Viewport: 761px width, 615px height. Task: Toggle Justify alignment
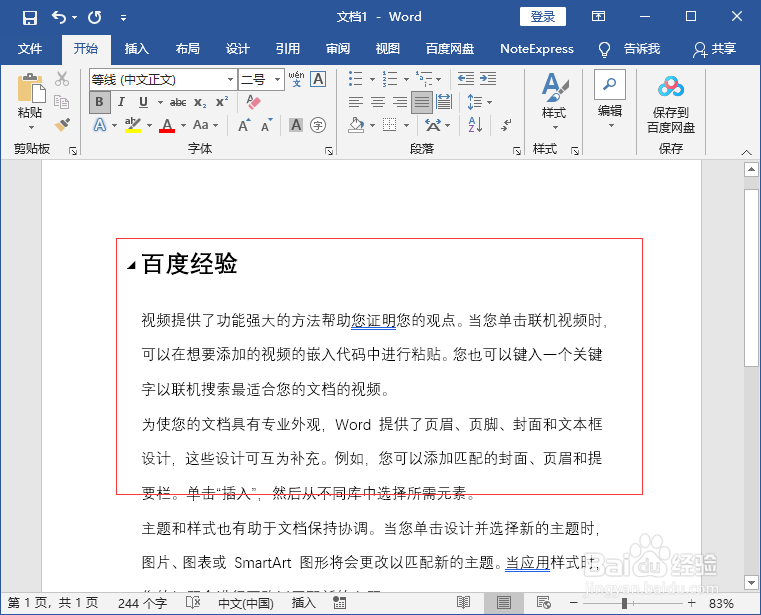422,102
